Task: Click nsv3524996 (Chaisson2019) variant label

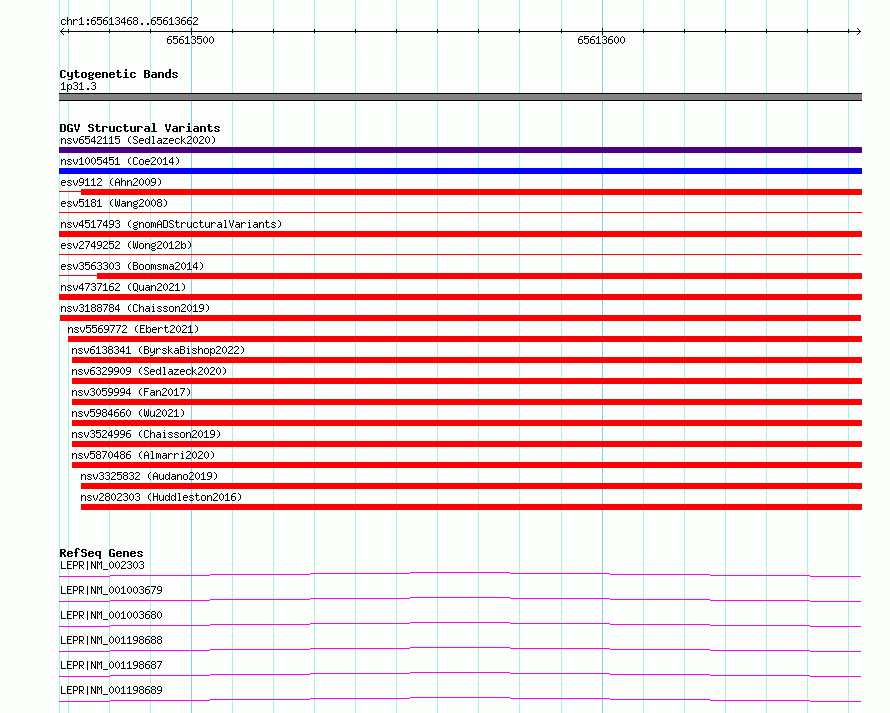Action: point(146,434)
